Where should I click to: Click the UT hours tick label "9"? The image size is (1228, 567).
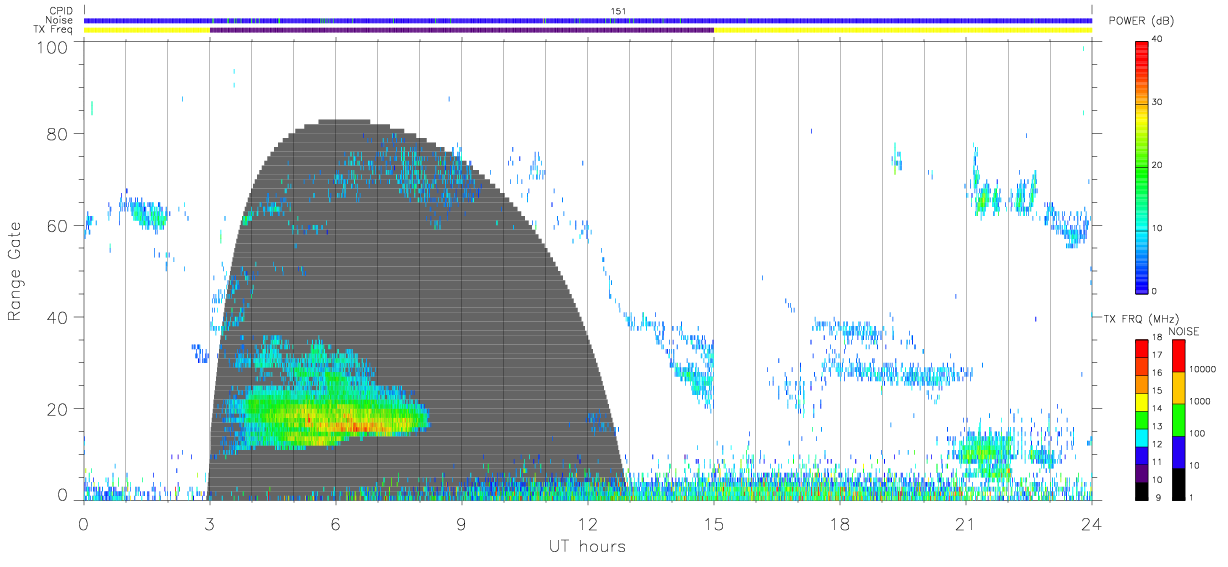461,524
